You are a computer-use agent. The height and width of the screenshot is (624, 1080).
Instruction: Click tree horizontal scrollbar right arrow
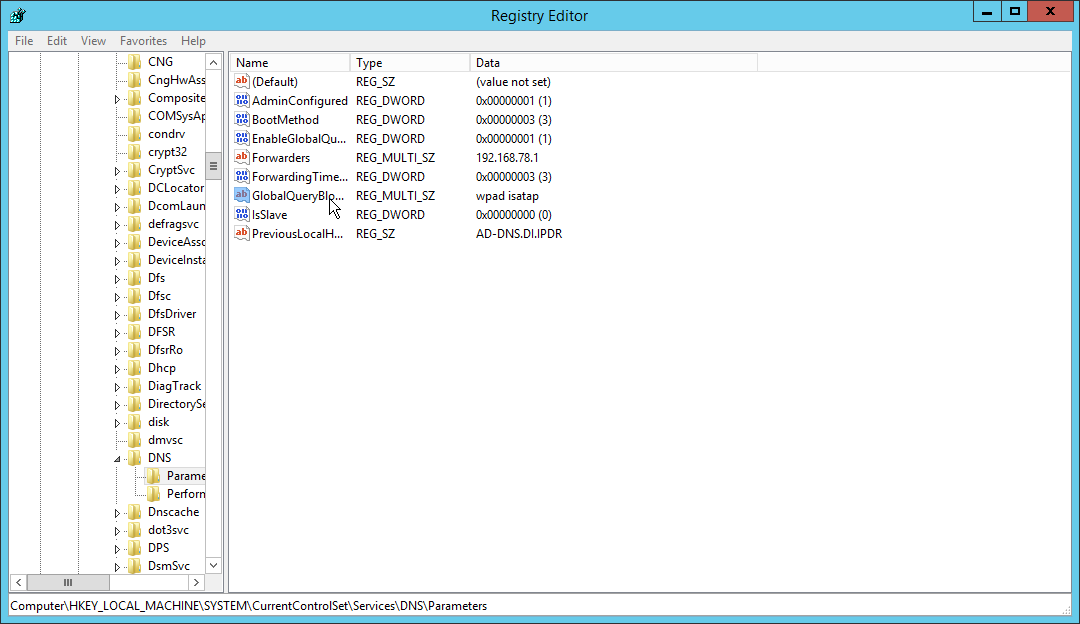coord(196,583)
